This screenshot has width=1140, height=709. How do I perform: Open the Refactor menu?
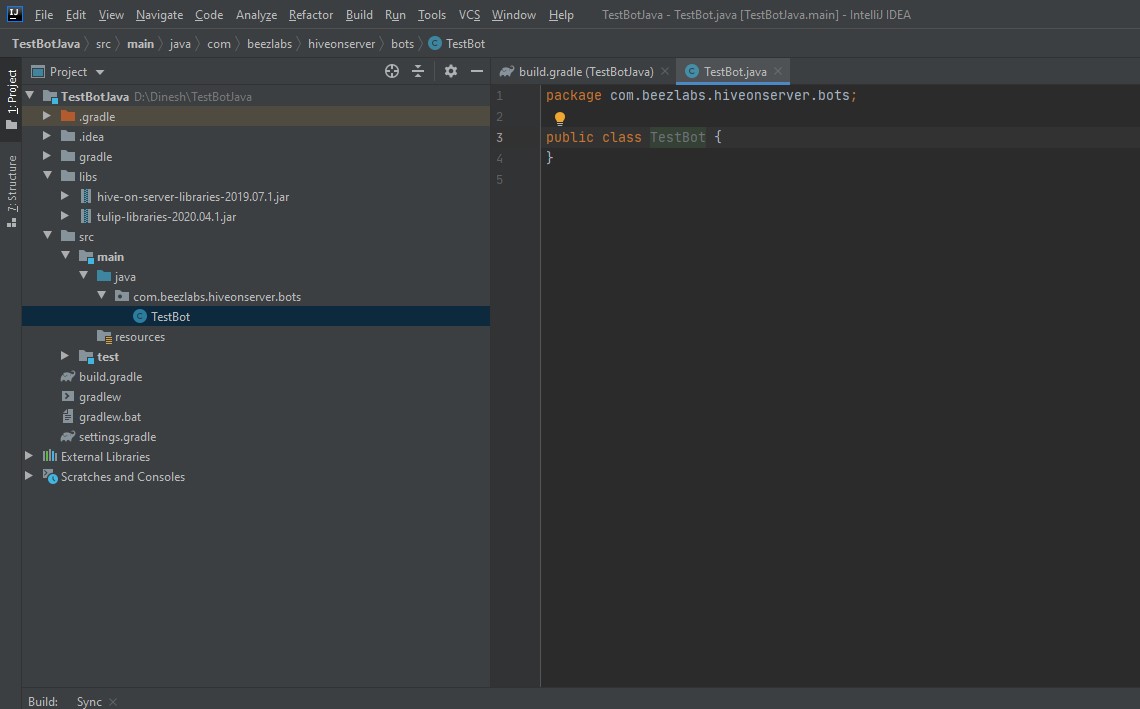310,15
